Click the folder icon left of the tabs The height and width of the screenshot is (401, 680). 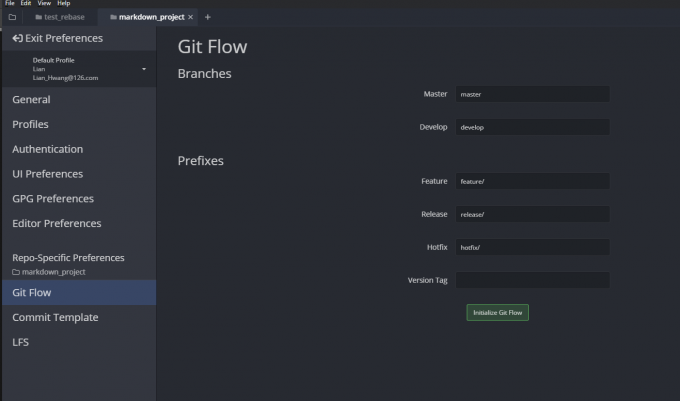point(12,17)
